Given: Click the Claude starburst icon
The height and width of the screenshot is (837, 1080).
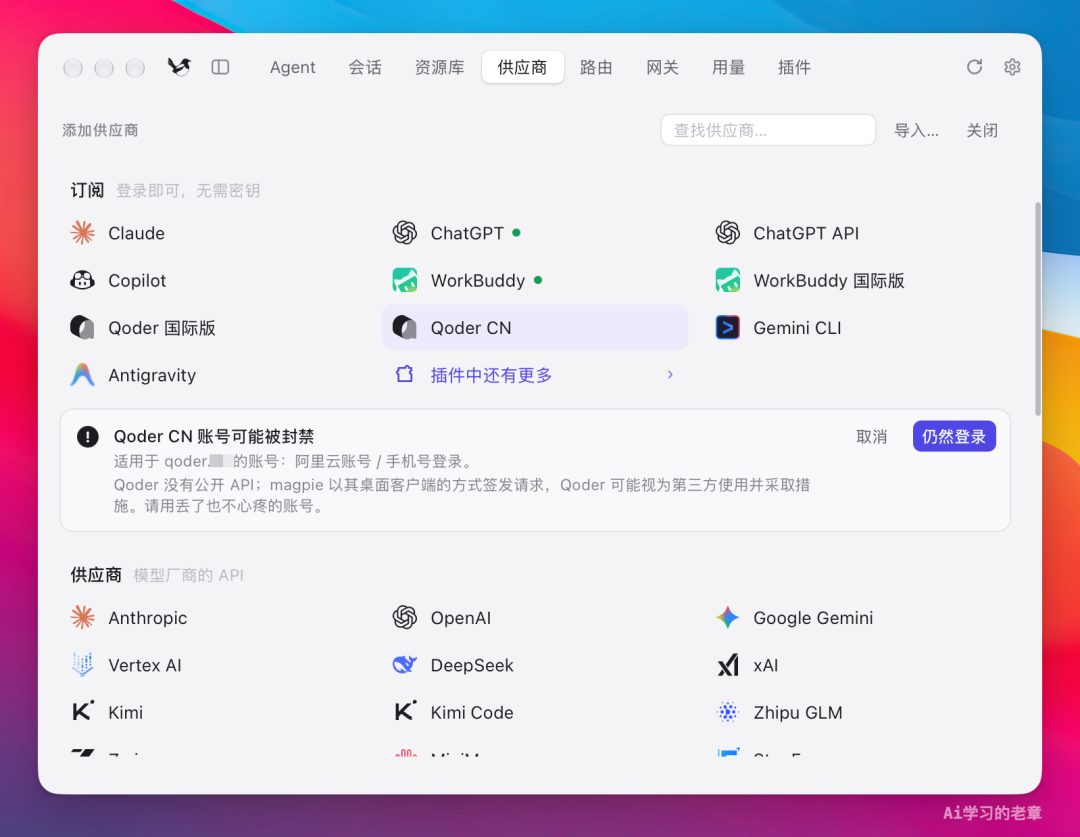Looking at the screenshot, I should pyautogui.click(x=83, y=233).
